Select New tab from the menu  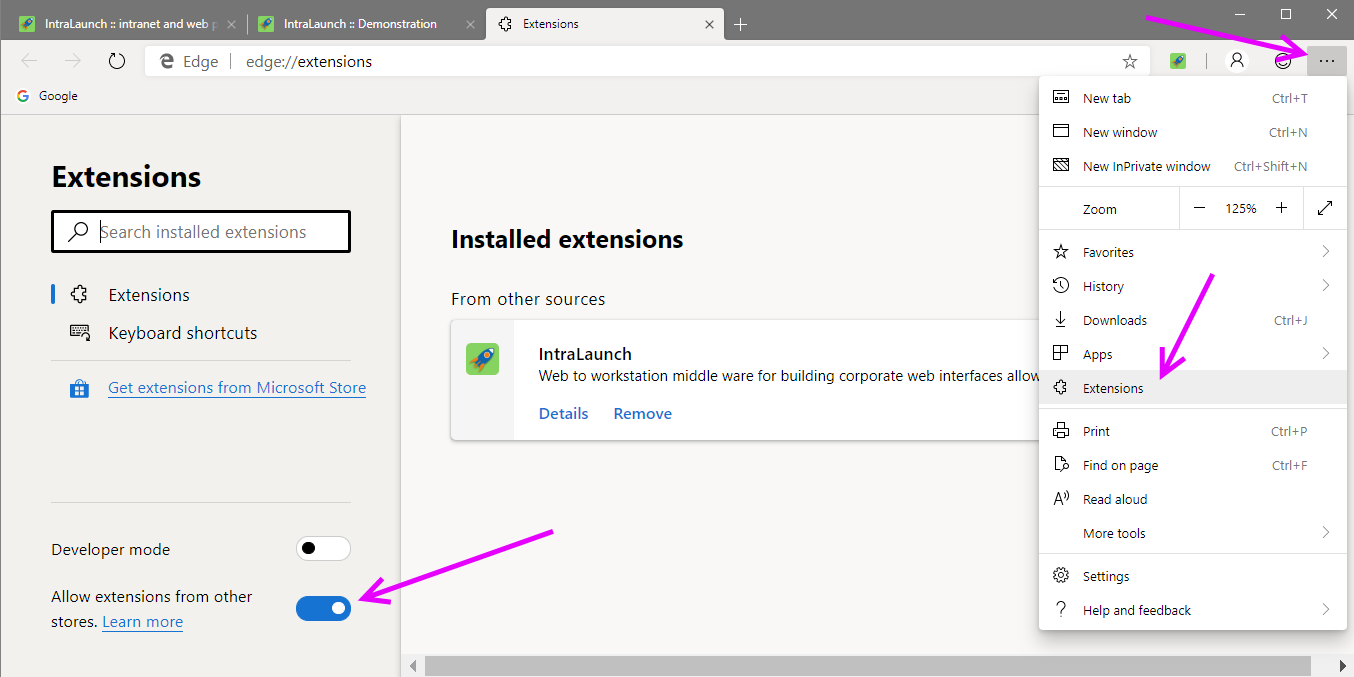point(1193,98)
